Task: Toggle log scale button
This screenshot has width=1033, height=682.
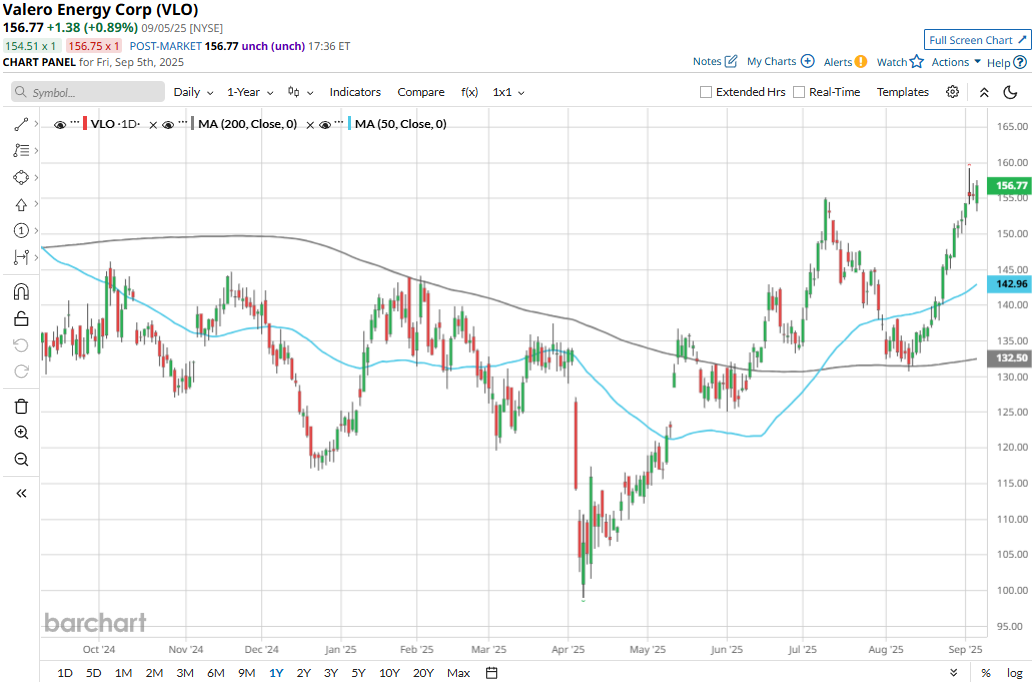Action: pyautogui.click(x=1015, y=673)
